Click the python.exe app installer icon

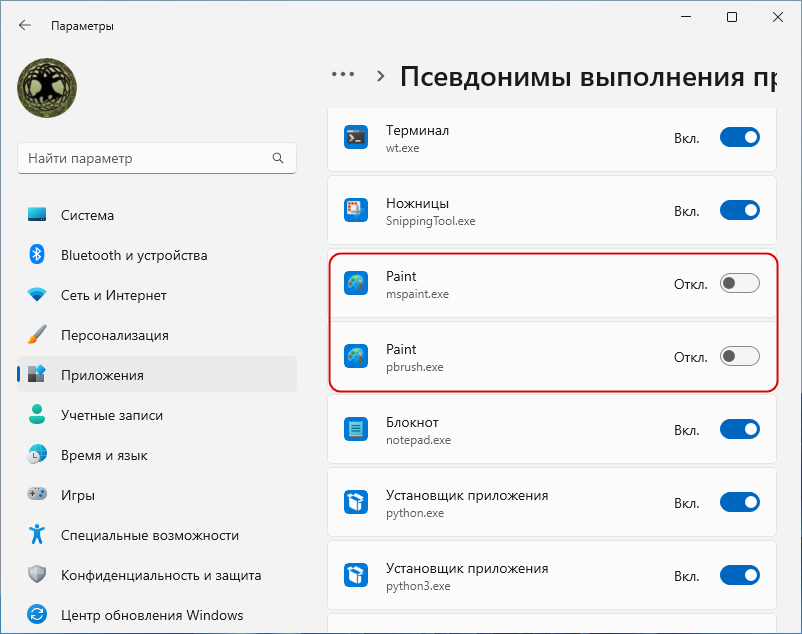[x=356, y=503]
